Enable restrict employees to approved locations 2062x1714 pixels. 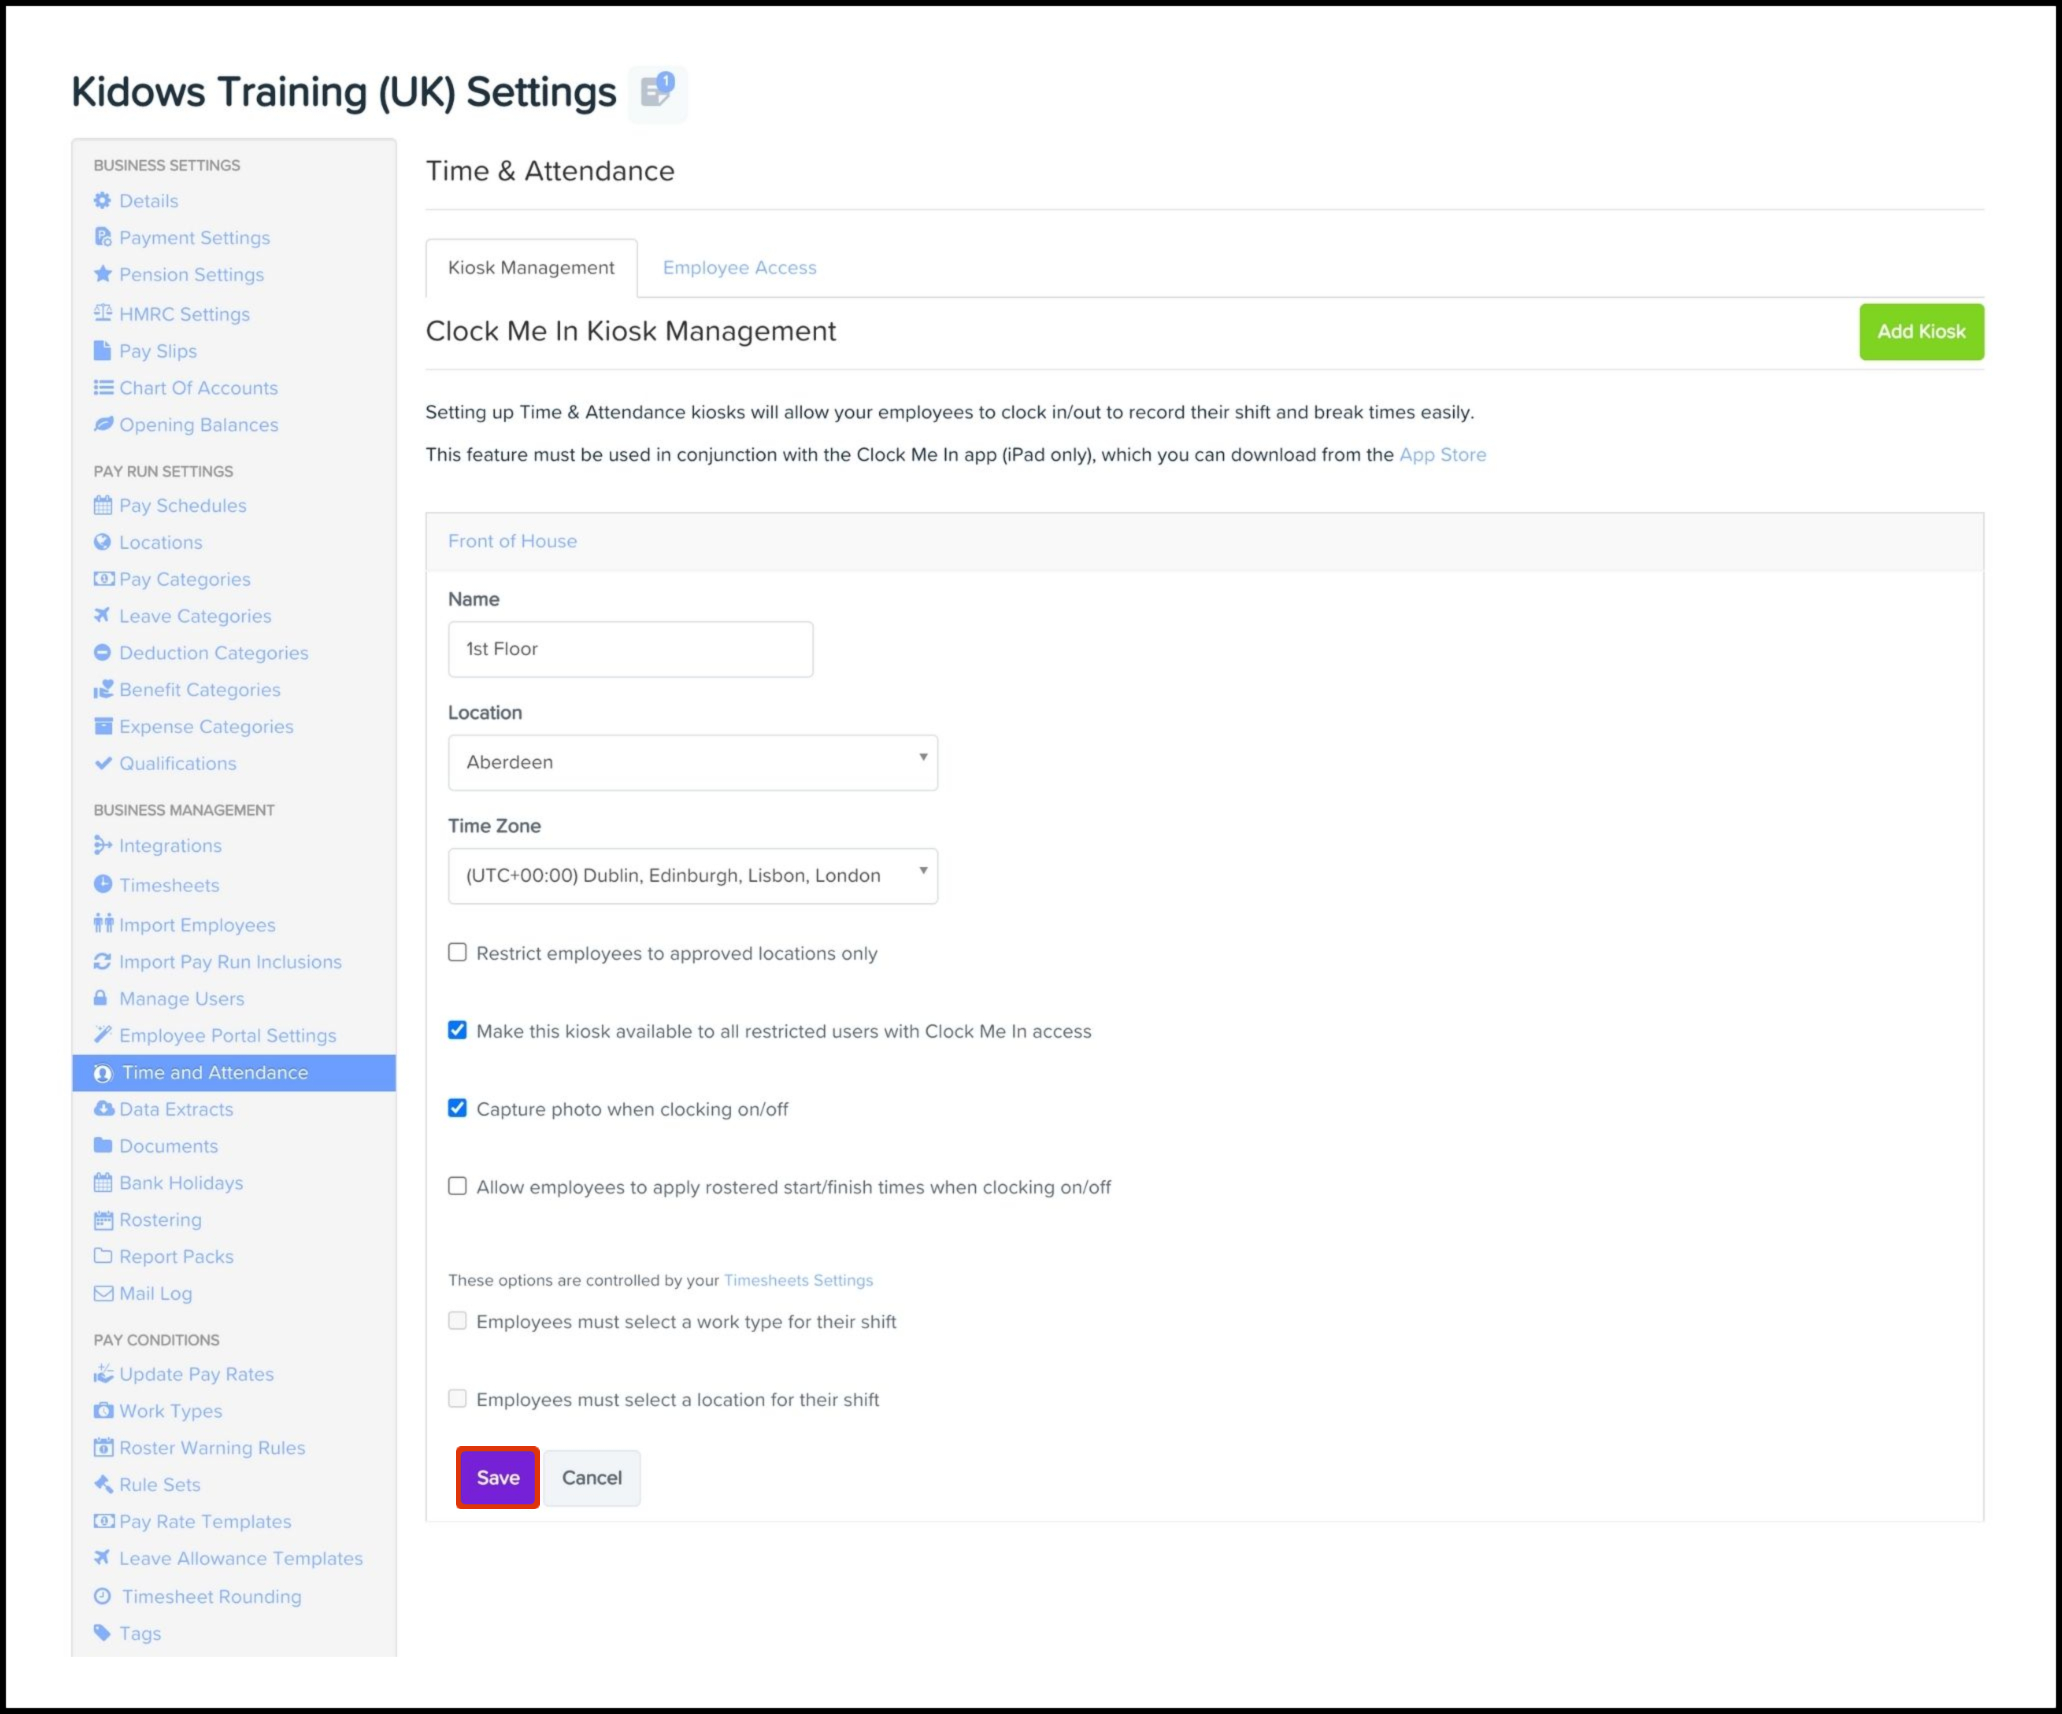[x=457, y=953]
